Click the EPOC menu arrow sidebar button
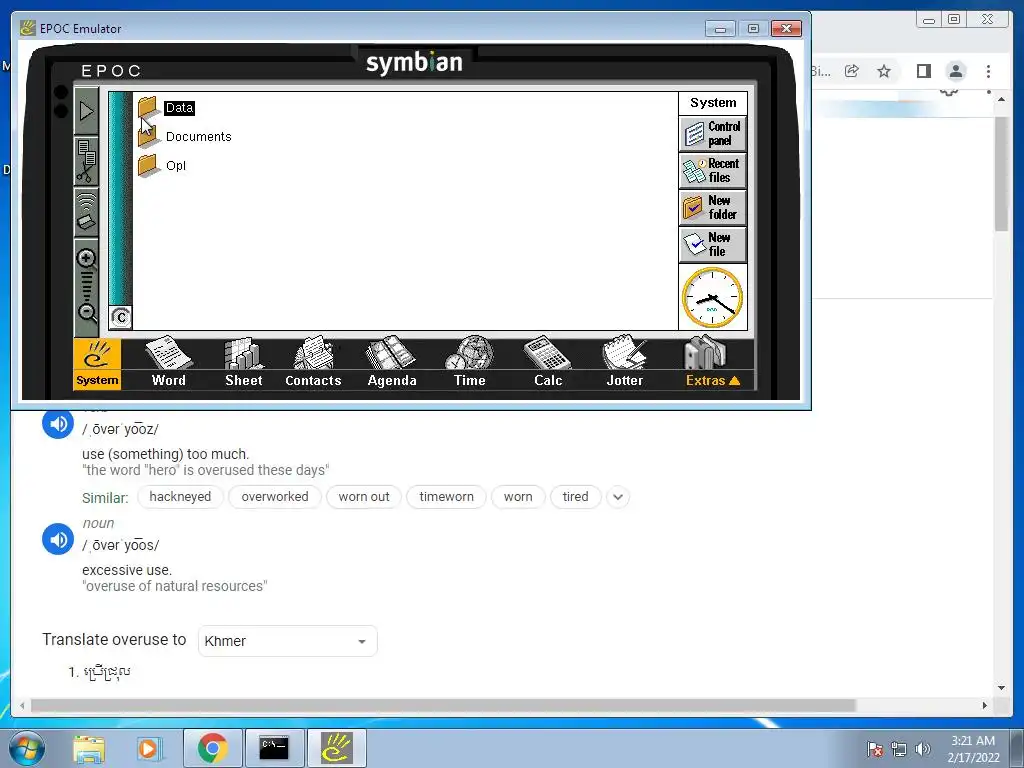 point(86,112)
